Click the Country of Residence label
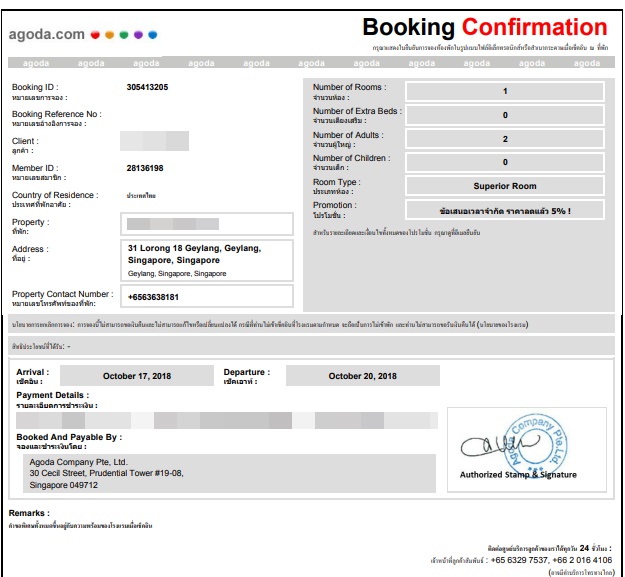Viewport: 625px width, 577px height. tap(55, 195)
